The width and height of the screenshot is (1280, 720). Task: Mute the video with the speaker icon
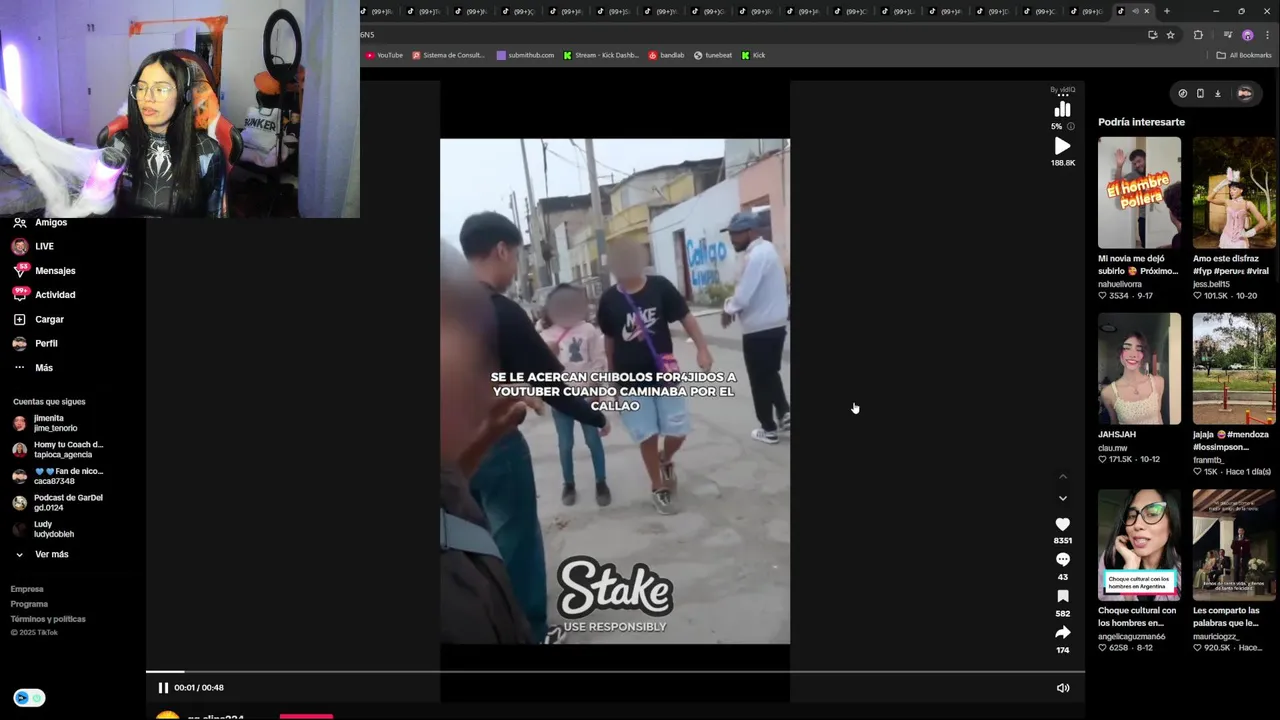click(1063, 688)
